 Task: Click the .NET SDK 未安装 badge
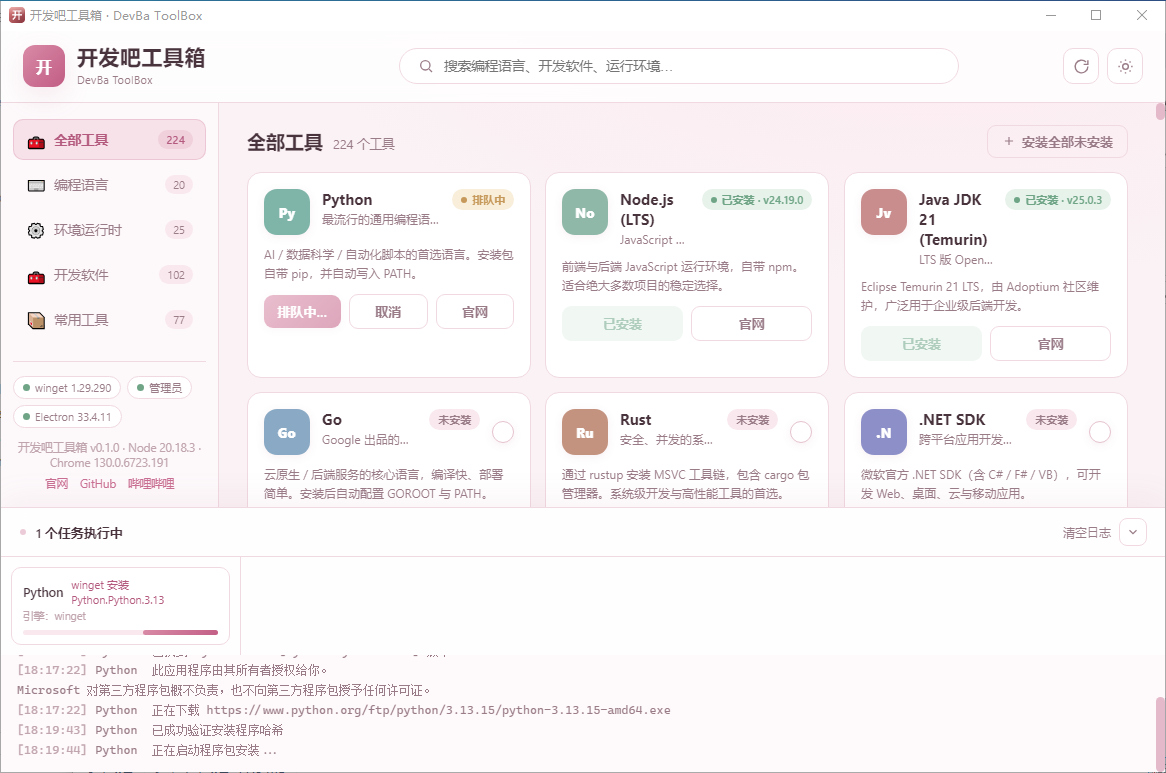[x=1051, y=420]
